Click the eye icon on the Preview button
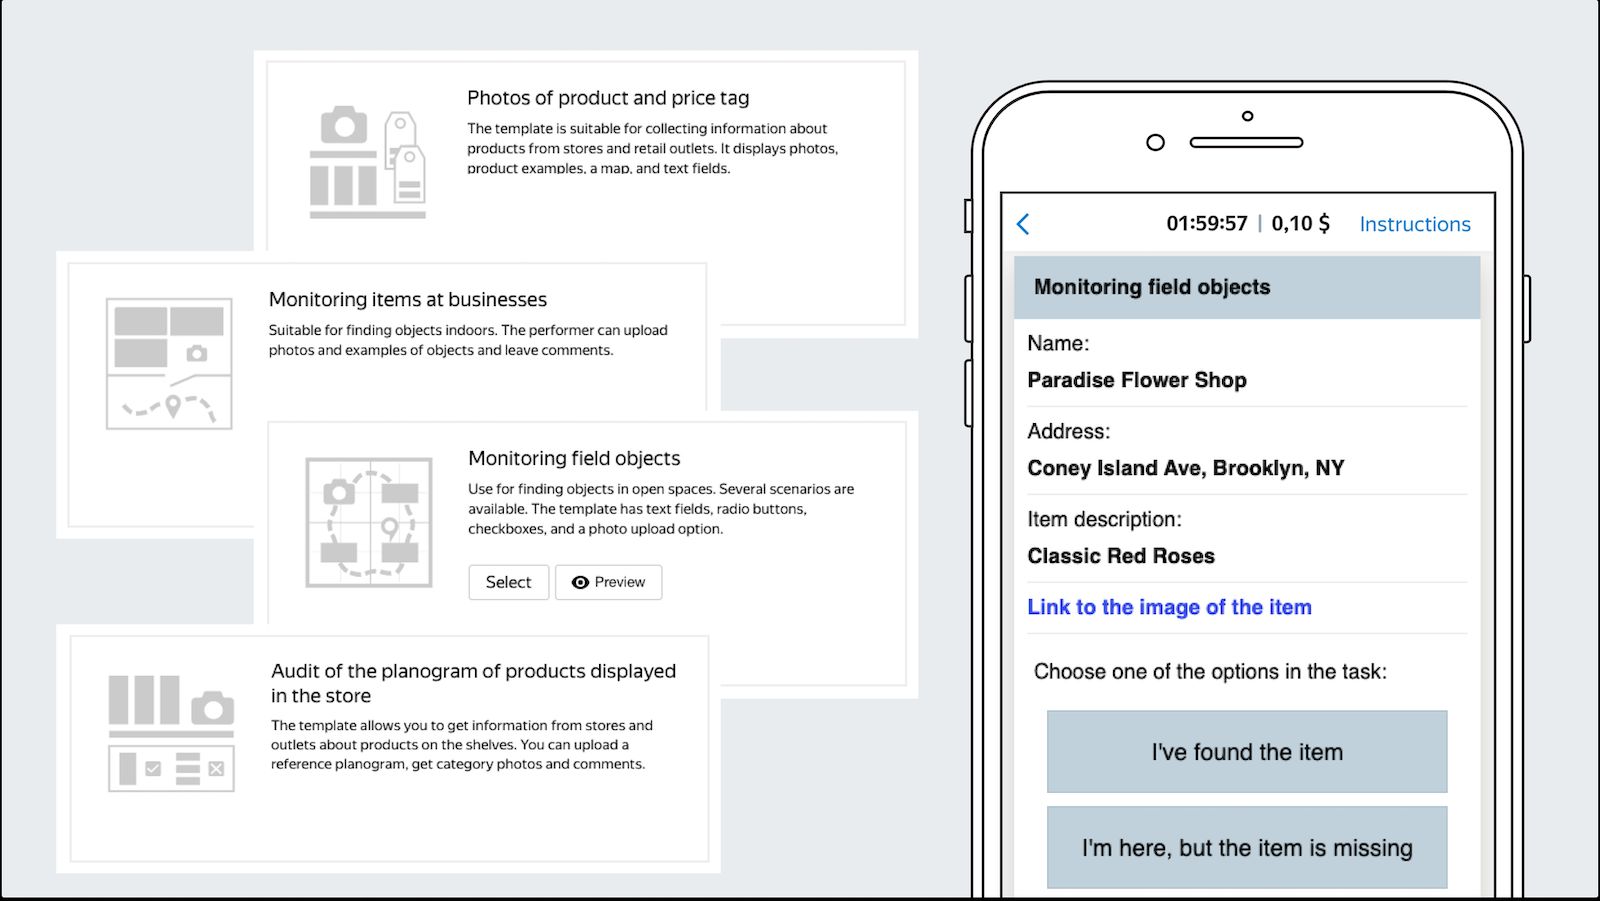 [x=580, y=582]
